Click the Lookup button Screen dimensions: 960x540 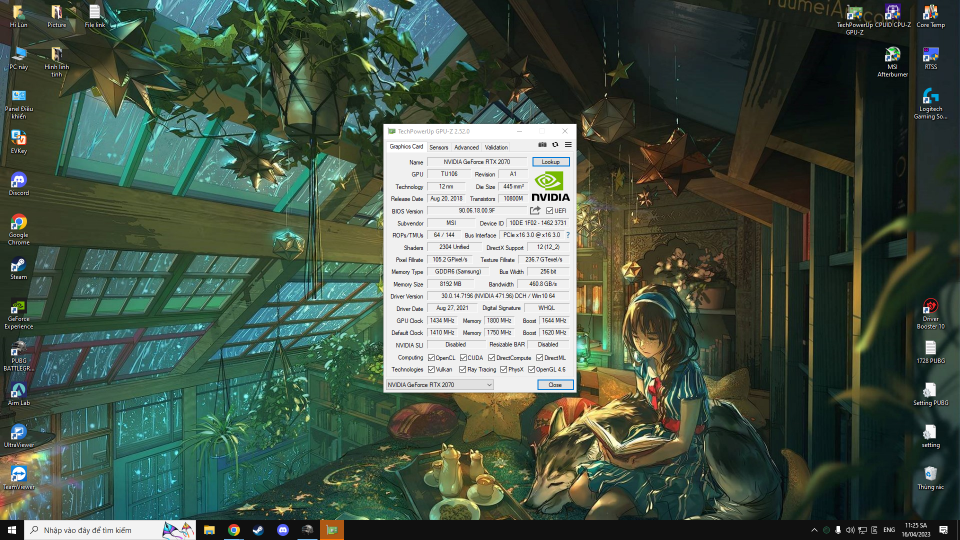[551, 161]
